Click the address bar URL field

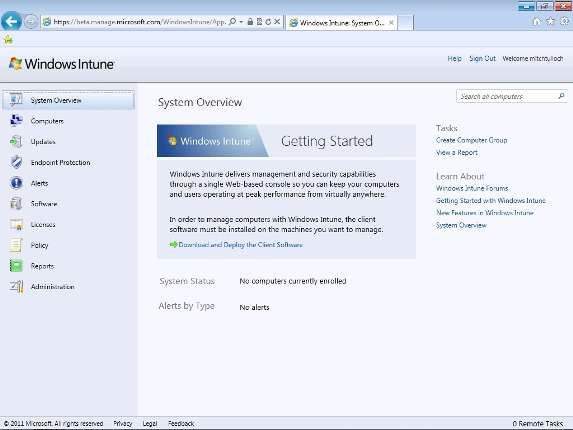[140, 22]
